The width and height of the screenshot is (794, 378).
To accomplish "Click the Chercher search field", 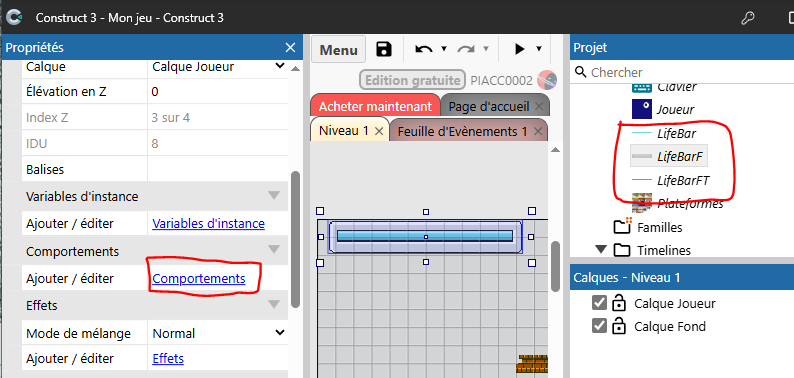I will point(682,72).
